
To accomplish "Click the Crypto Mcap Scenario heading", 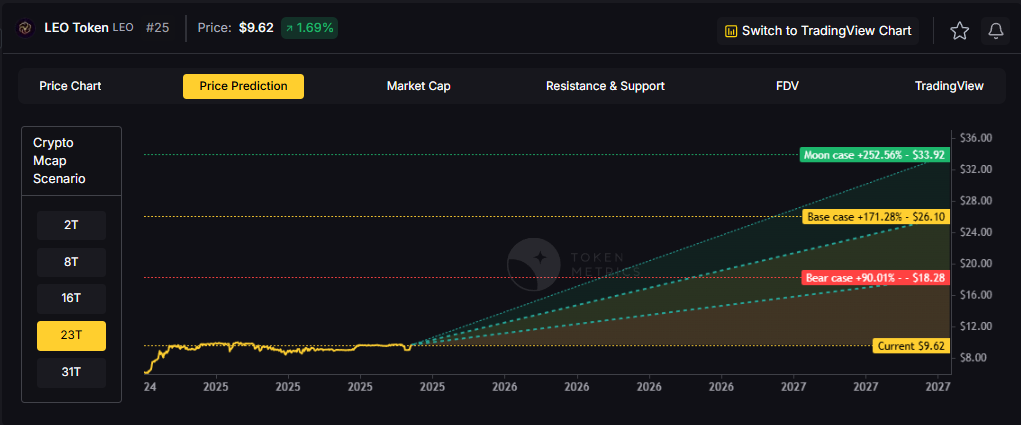I will 59,161.
